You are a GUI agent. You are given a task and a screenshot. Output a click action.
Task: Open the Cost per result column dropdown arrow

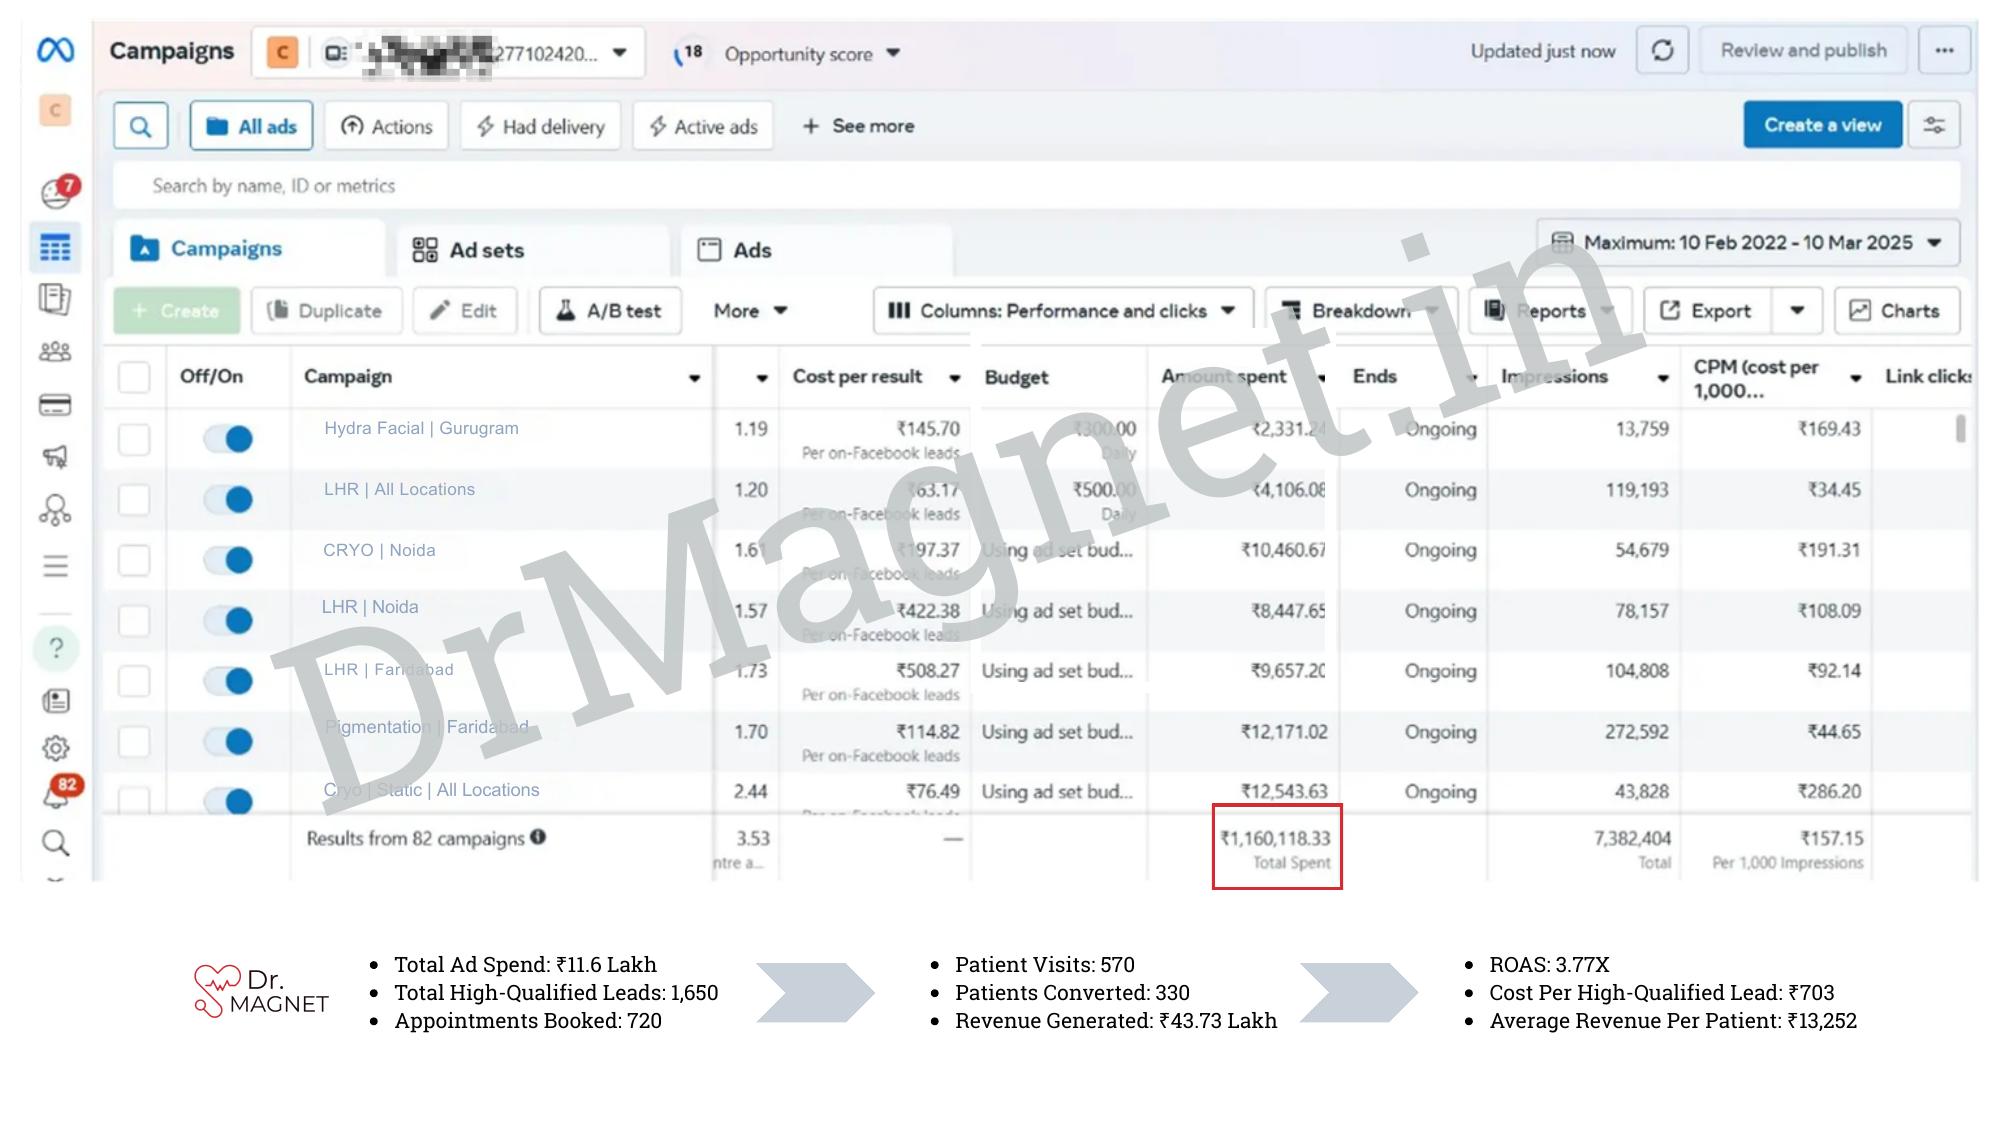[954, 378]
